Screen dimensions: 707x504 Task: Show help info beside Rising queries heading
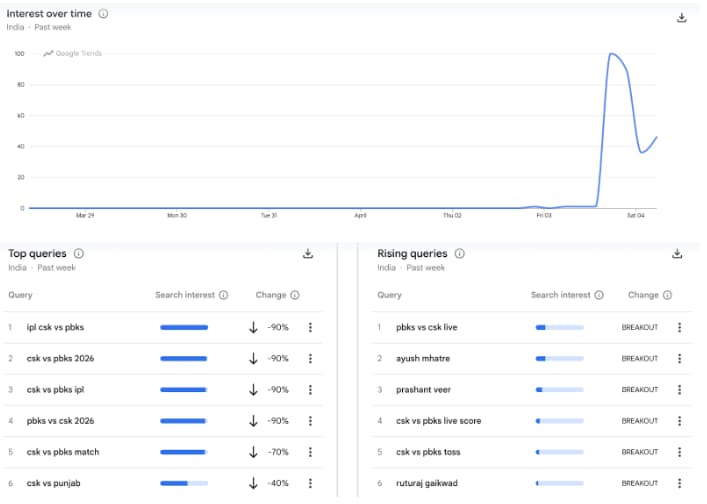coord(460,254)
